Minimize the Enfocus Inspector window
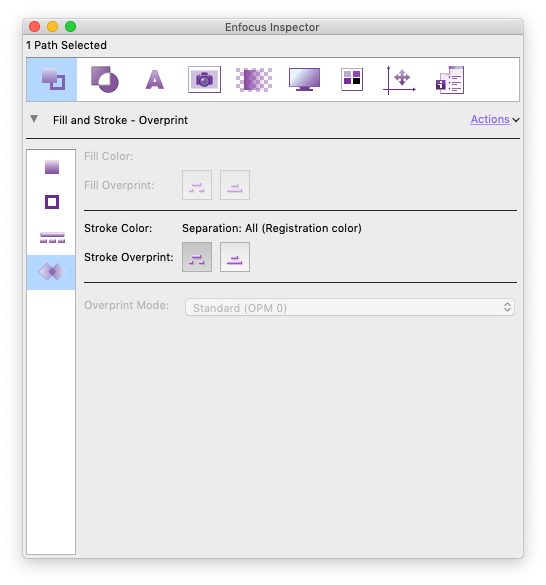The height and width of the screenshot is (585, 546). tap(52, 27)
